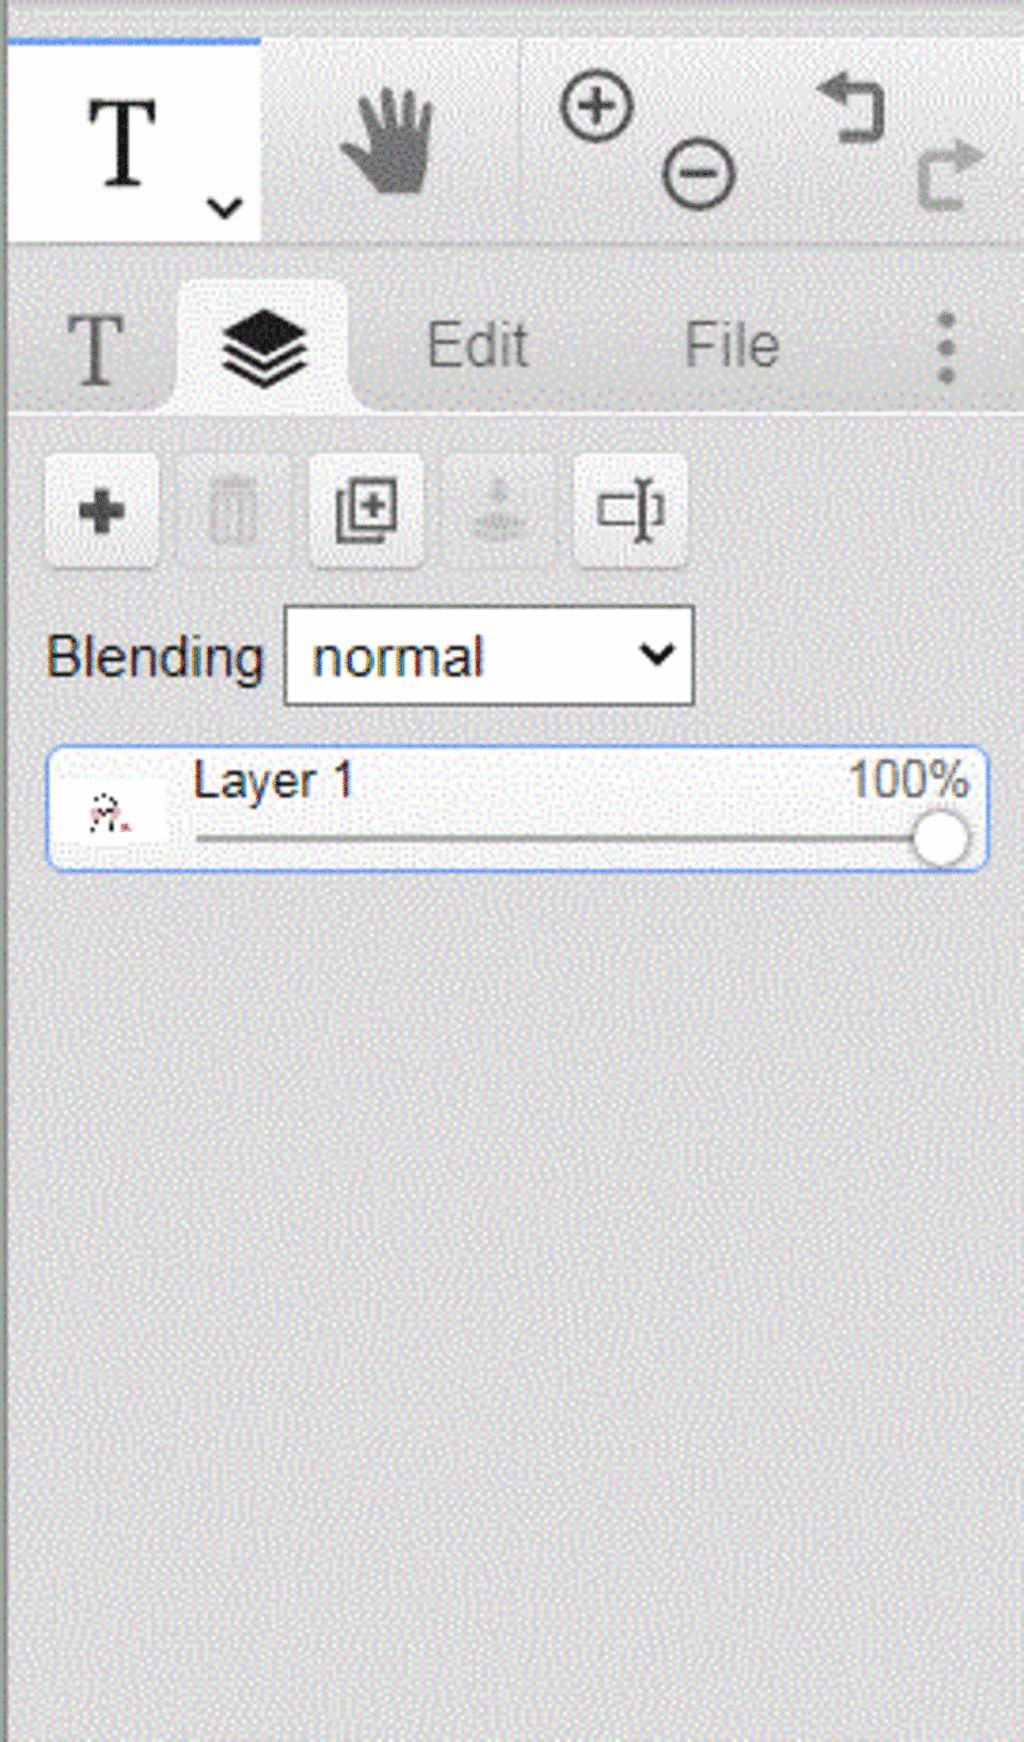
Task: Switch to the Layers tab
Action: click(264, 347)
